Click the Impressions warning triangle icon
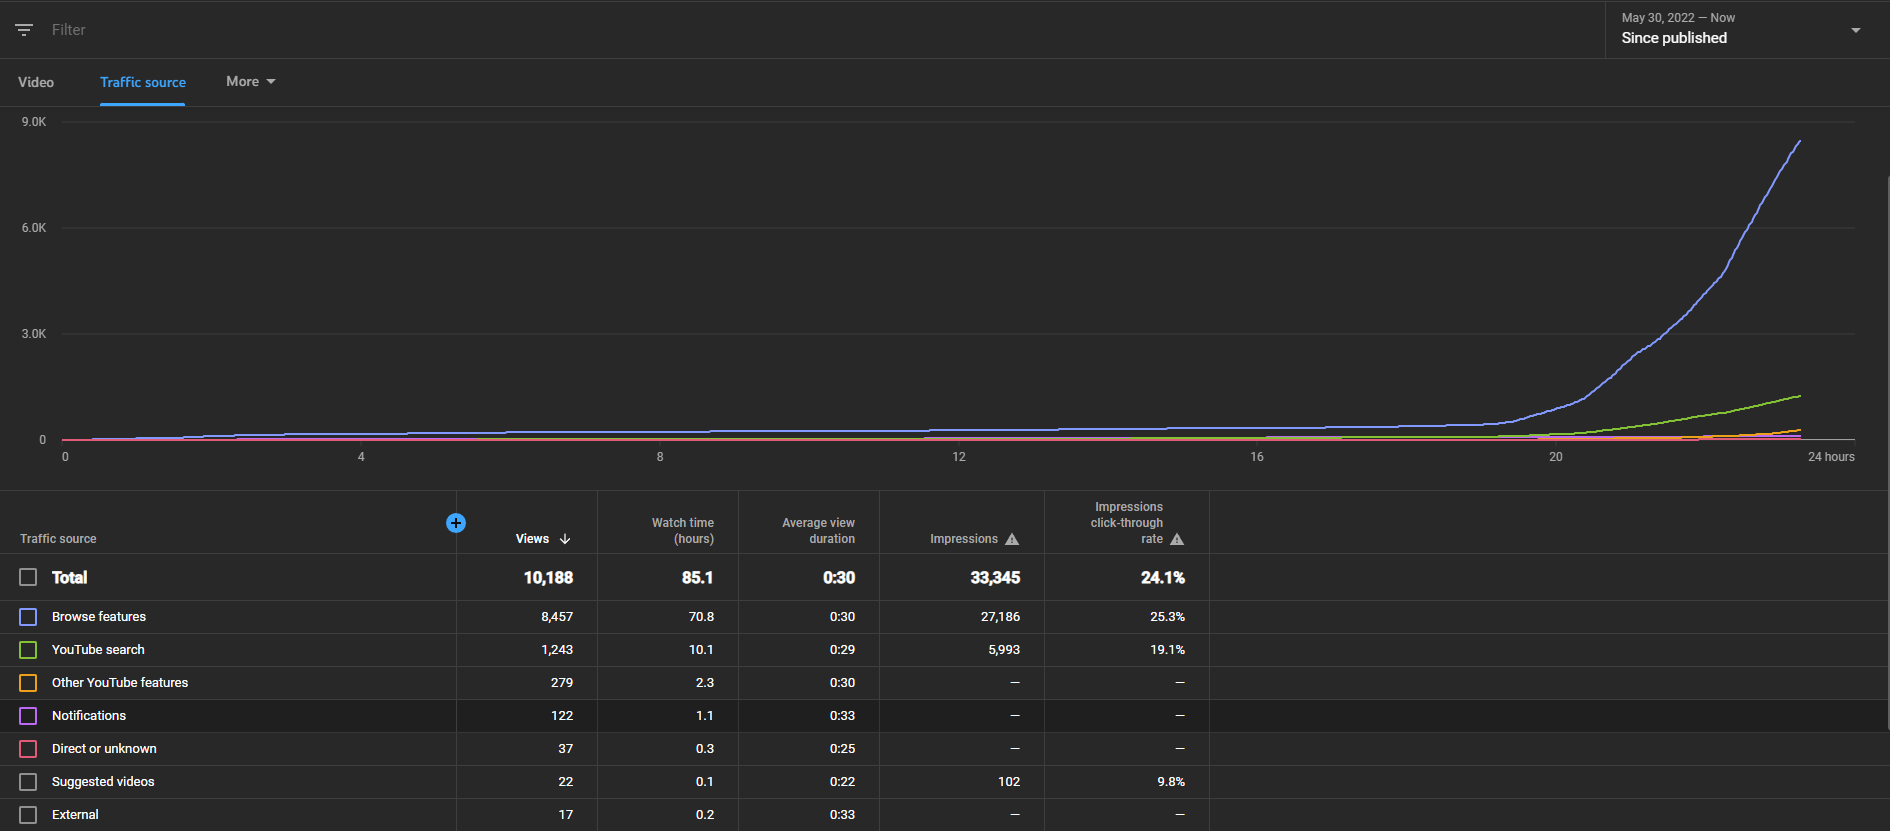The image size is (1890, 831). 1012,539
